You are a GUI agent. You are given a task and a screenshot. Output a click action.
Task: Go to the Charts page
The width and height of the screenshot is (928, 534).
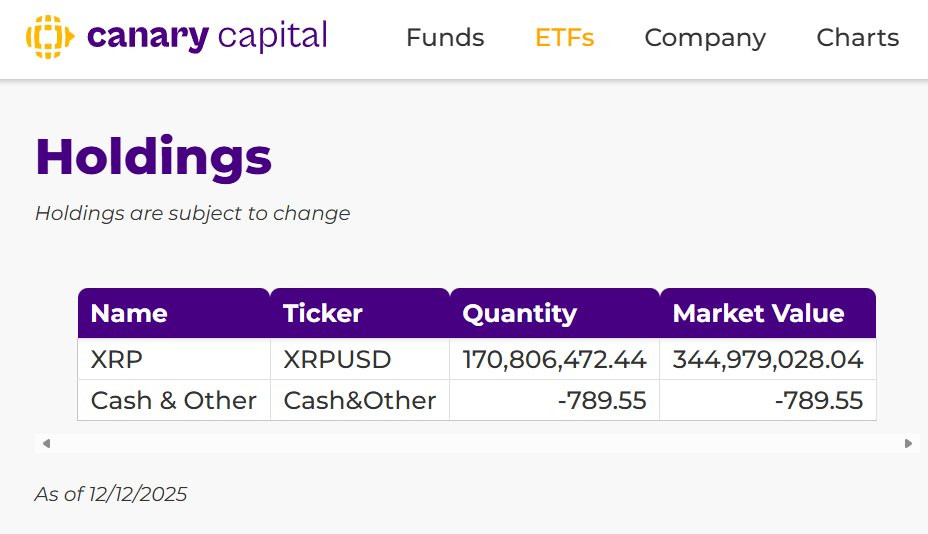857,38
